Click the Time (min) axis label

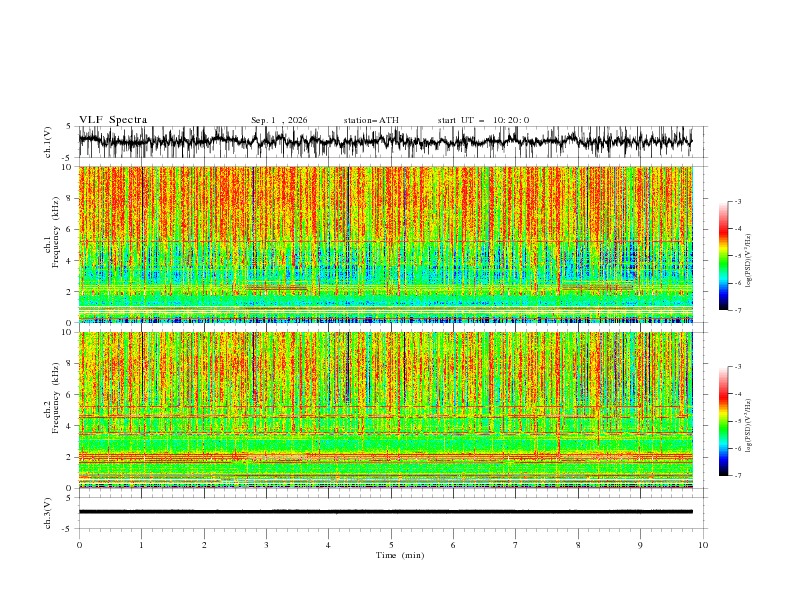(400, 555)
